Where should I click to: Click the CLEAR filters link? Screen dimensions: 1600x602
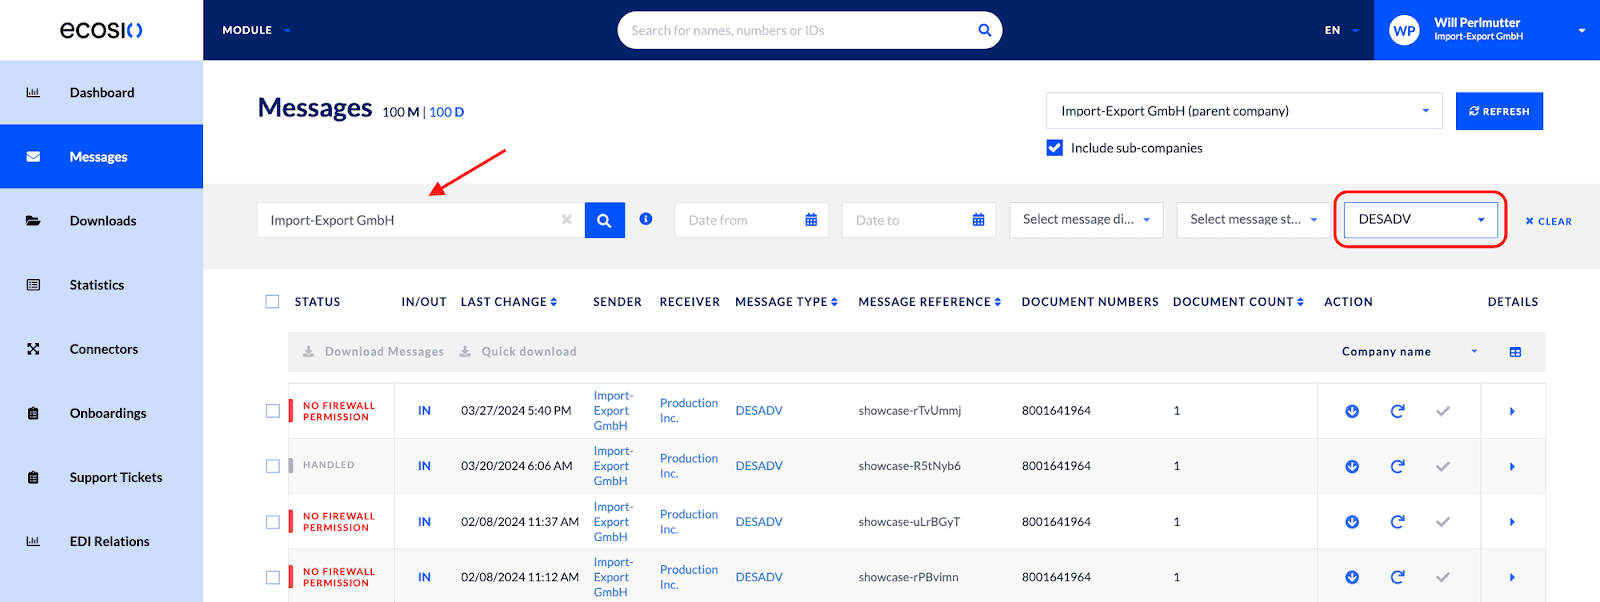[x=1548, y=221]
